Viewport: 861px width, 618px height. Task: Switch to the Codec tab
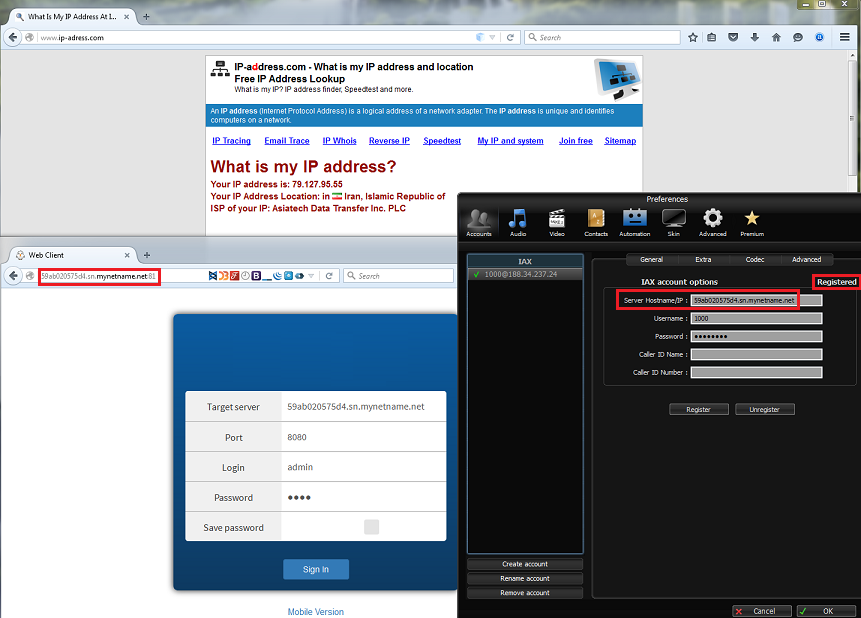click(x=755, y=260)
